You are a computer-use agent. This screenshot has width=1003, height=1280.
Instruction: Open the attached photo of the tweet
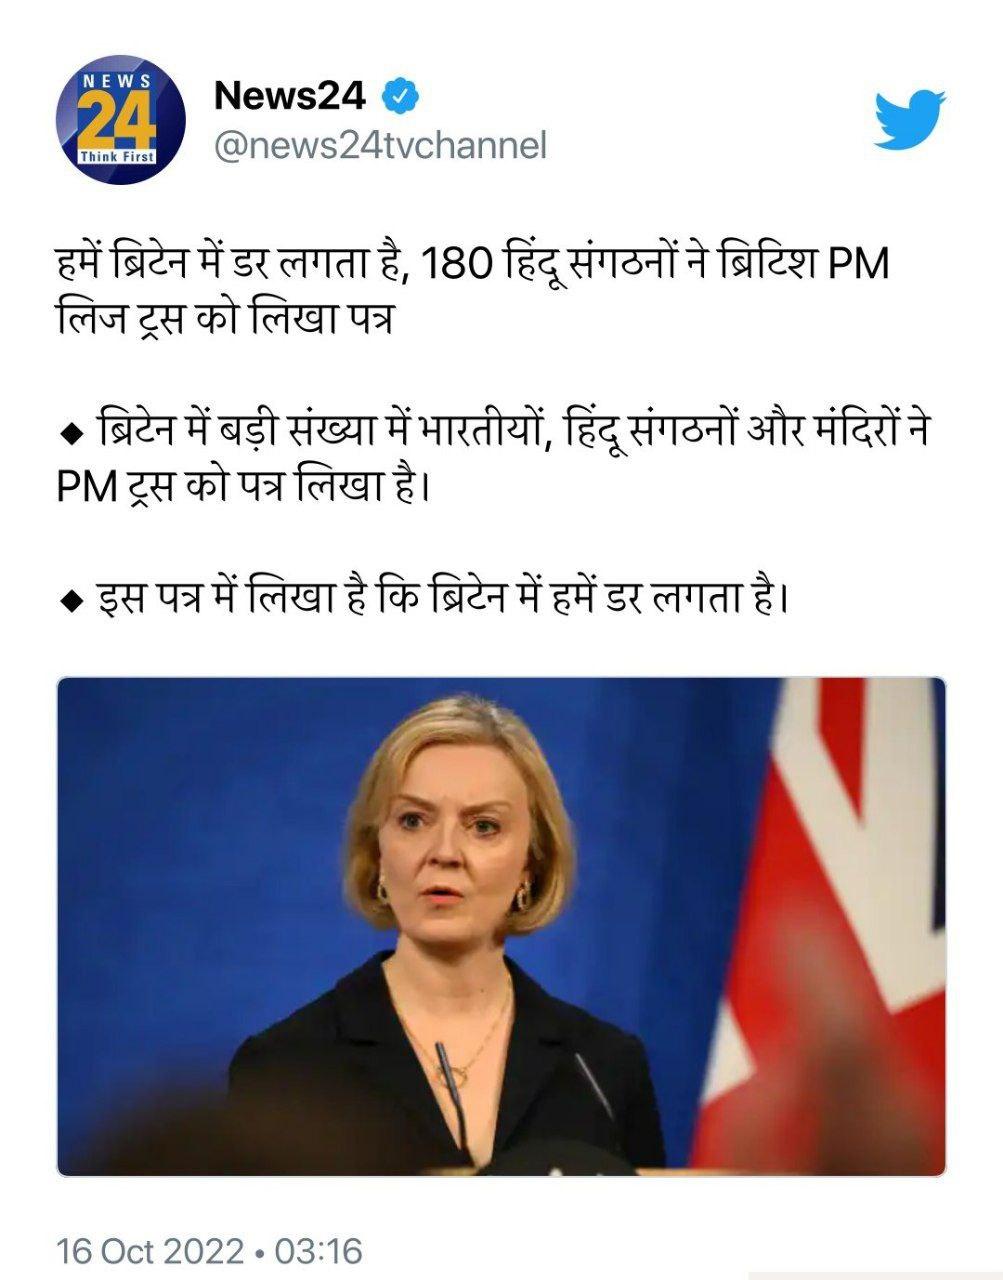tap(501, 926)
